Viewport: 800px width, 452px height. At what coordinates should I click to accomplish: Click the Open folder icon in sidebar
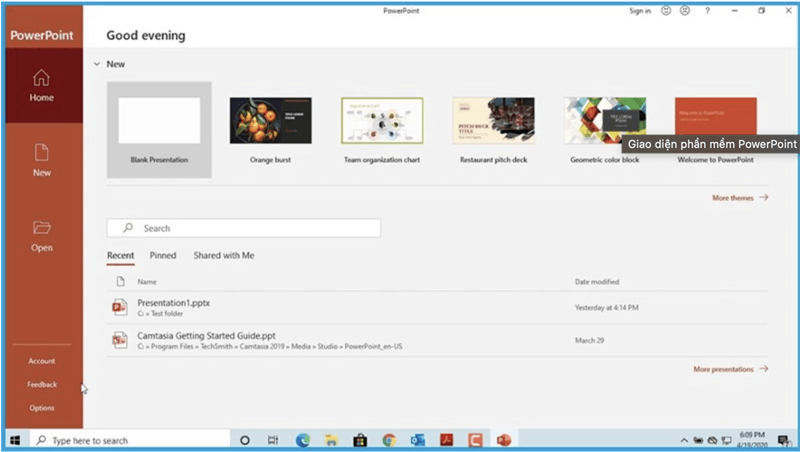(41, 228)
